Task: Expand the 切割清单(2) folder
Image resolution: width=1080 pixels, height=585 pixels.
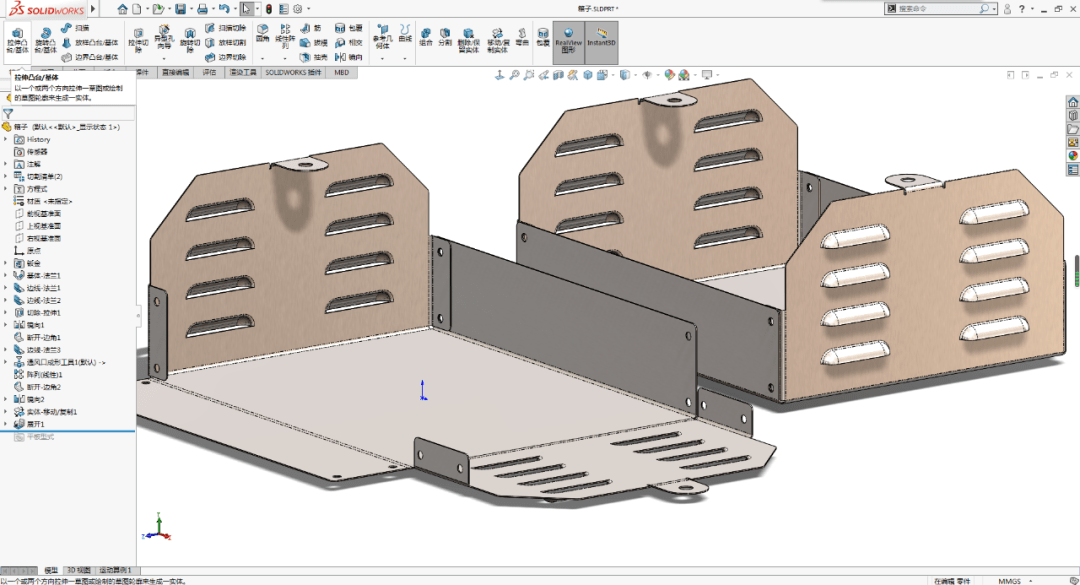Action: click(6, 176)
